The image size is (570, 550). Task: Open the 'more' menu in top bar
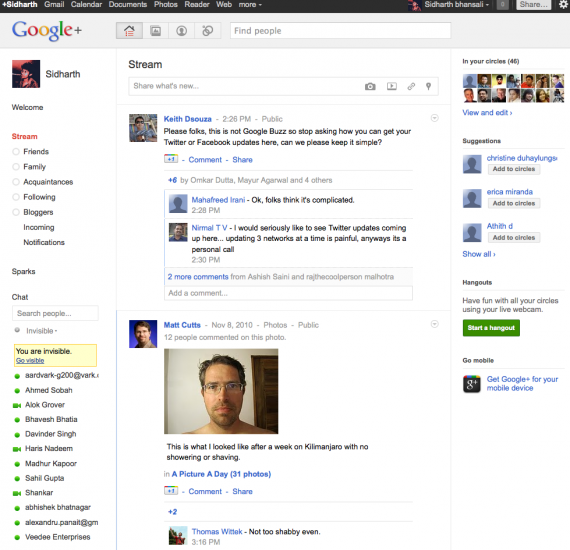click(x=250, y=4)
